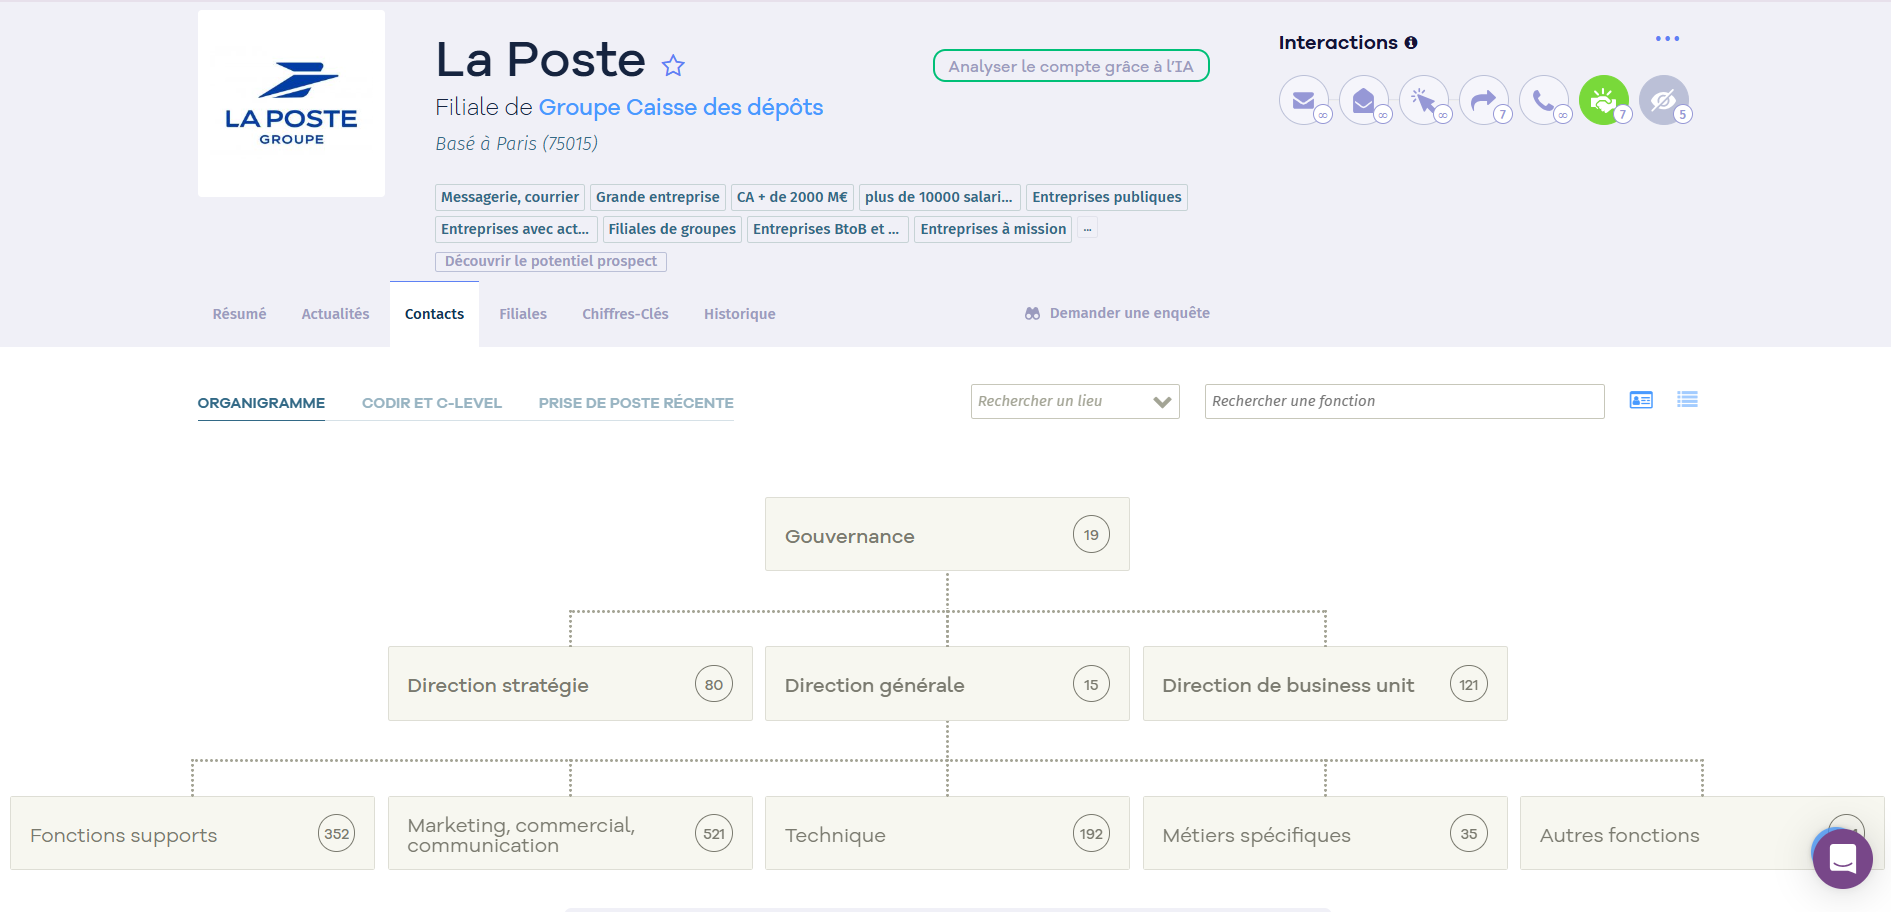Image resolution: width=1891 pixels, height=912 pixels.
Task: Click the Entreprises BtoB et ... tag
Action: pos(828,229)
